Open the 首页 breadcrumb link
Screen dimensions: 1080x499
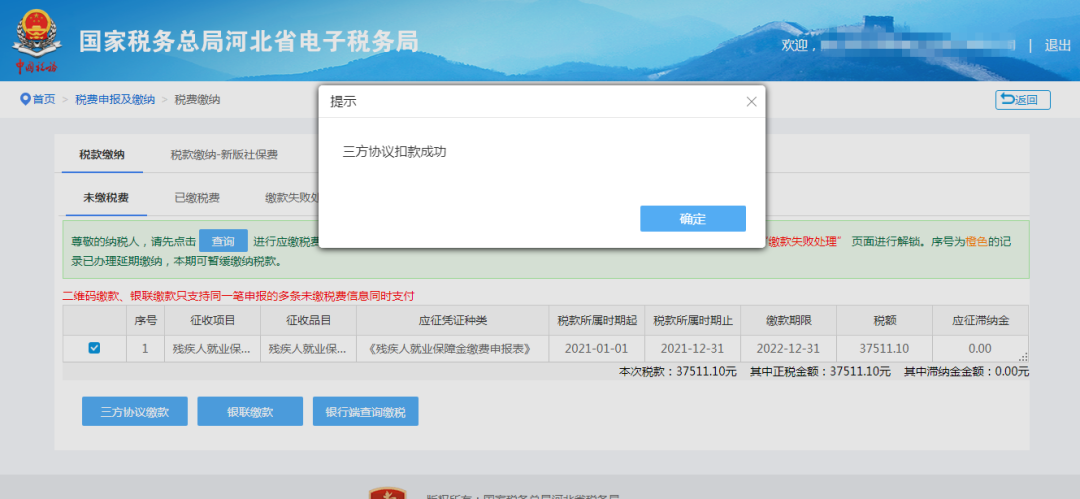tap(44, 99)
